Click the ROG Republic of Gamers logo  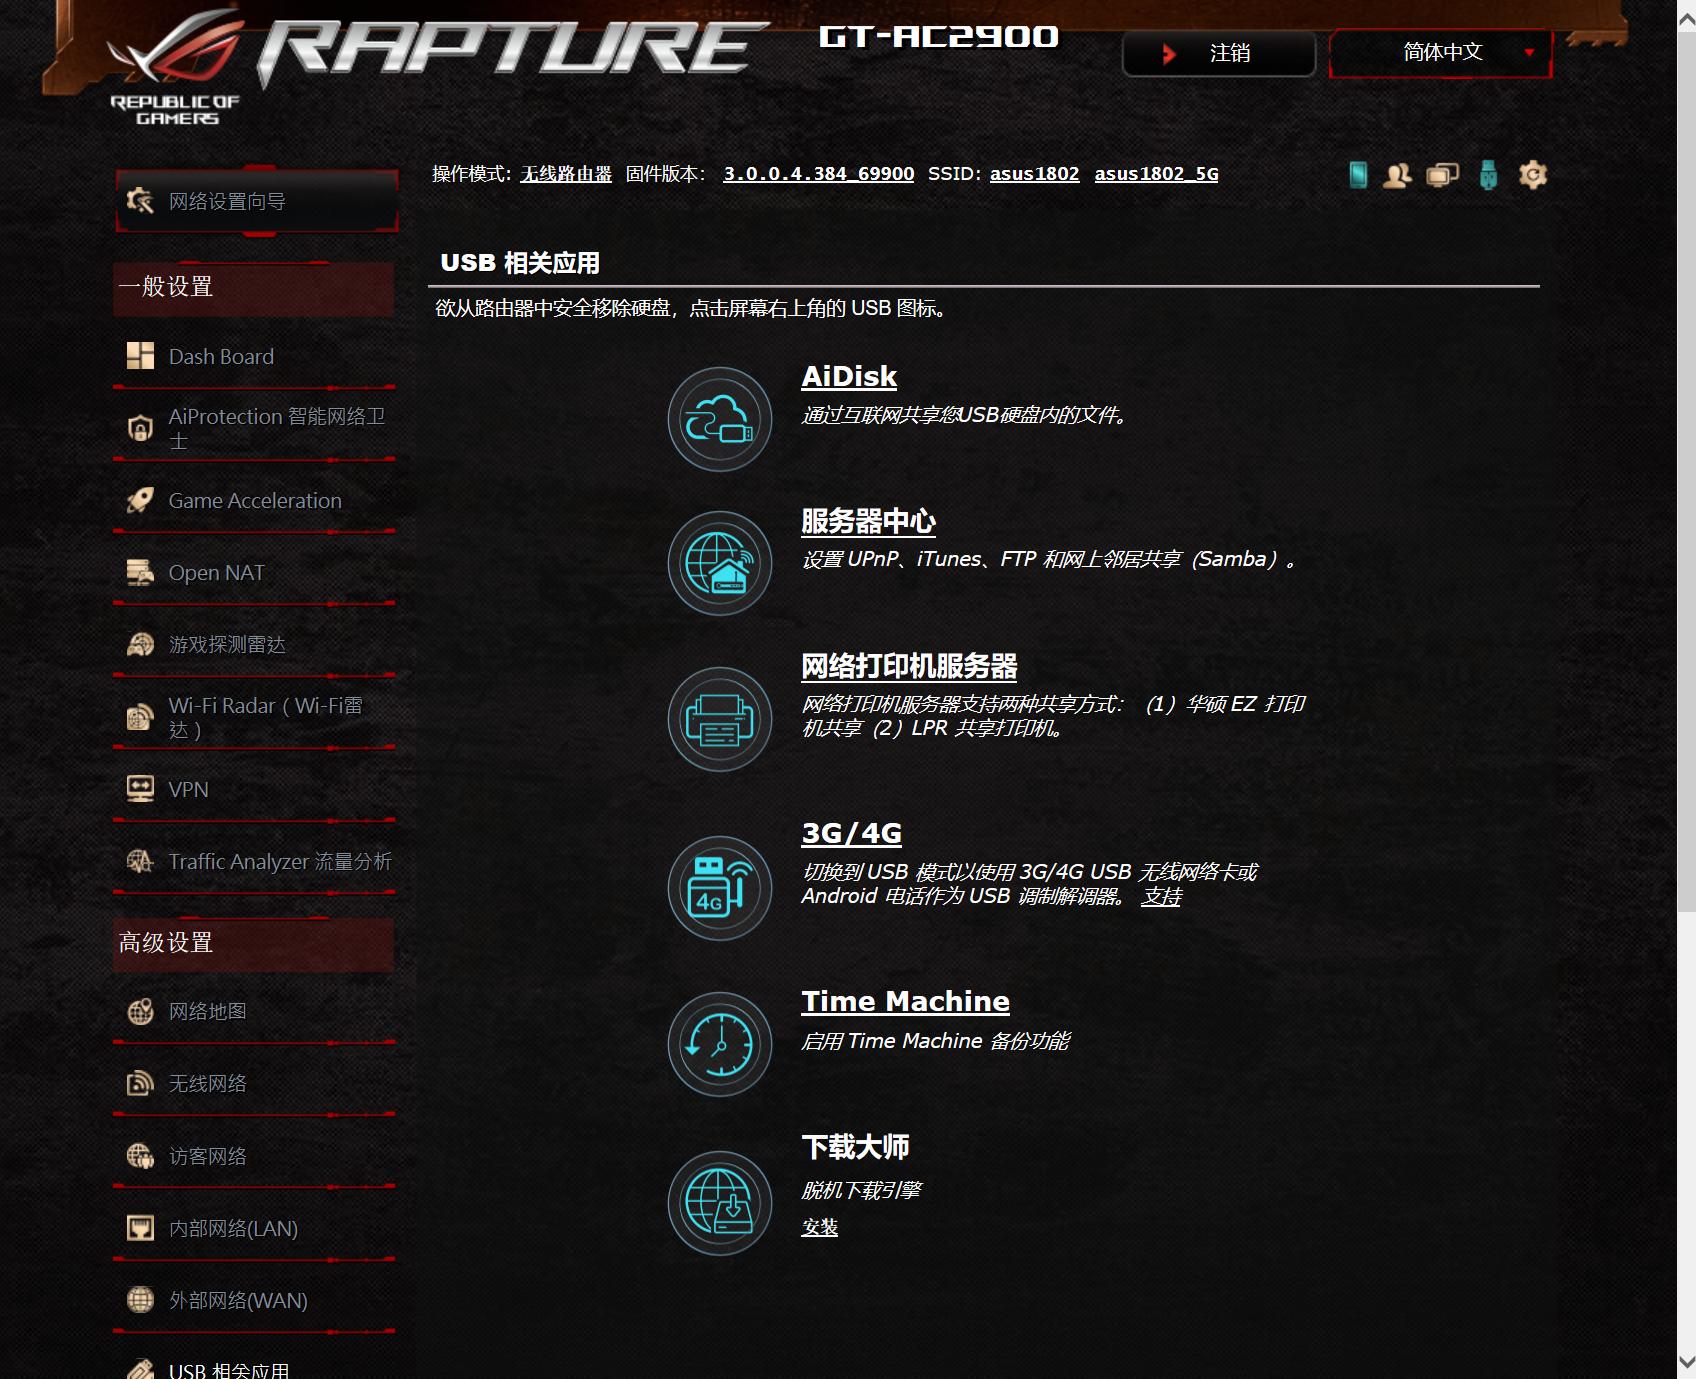pyautogui.click(x=176, y=68)
